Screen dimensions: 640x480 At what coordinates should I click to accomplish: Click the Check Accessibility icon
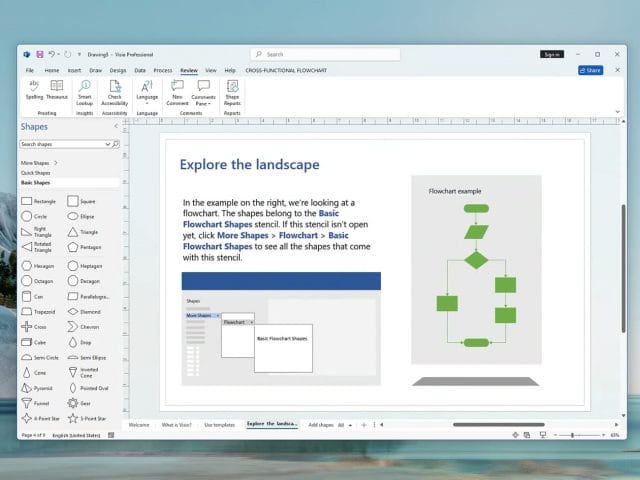(115, 91)
